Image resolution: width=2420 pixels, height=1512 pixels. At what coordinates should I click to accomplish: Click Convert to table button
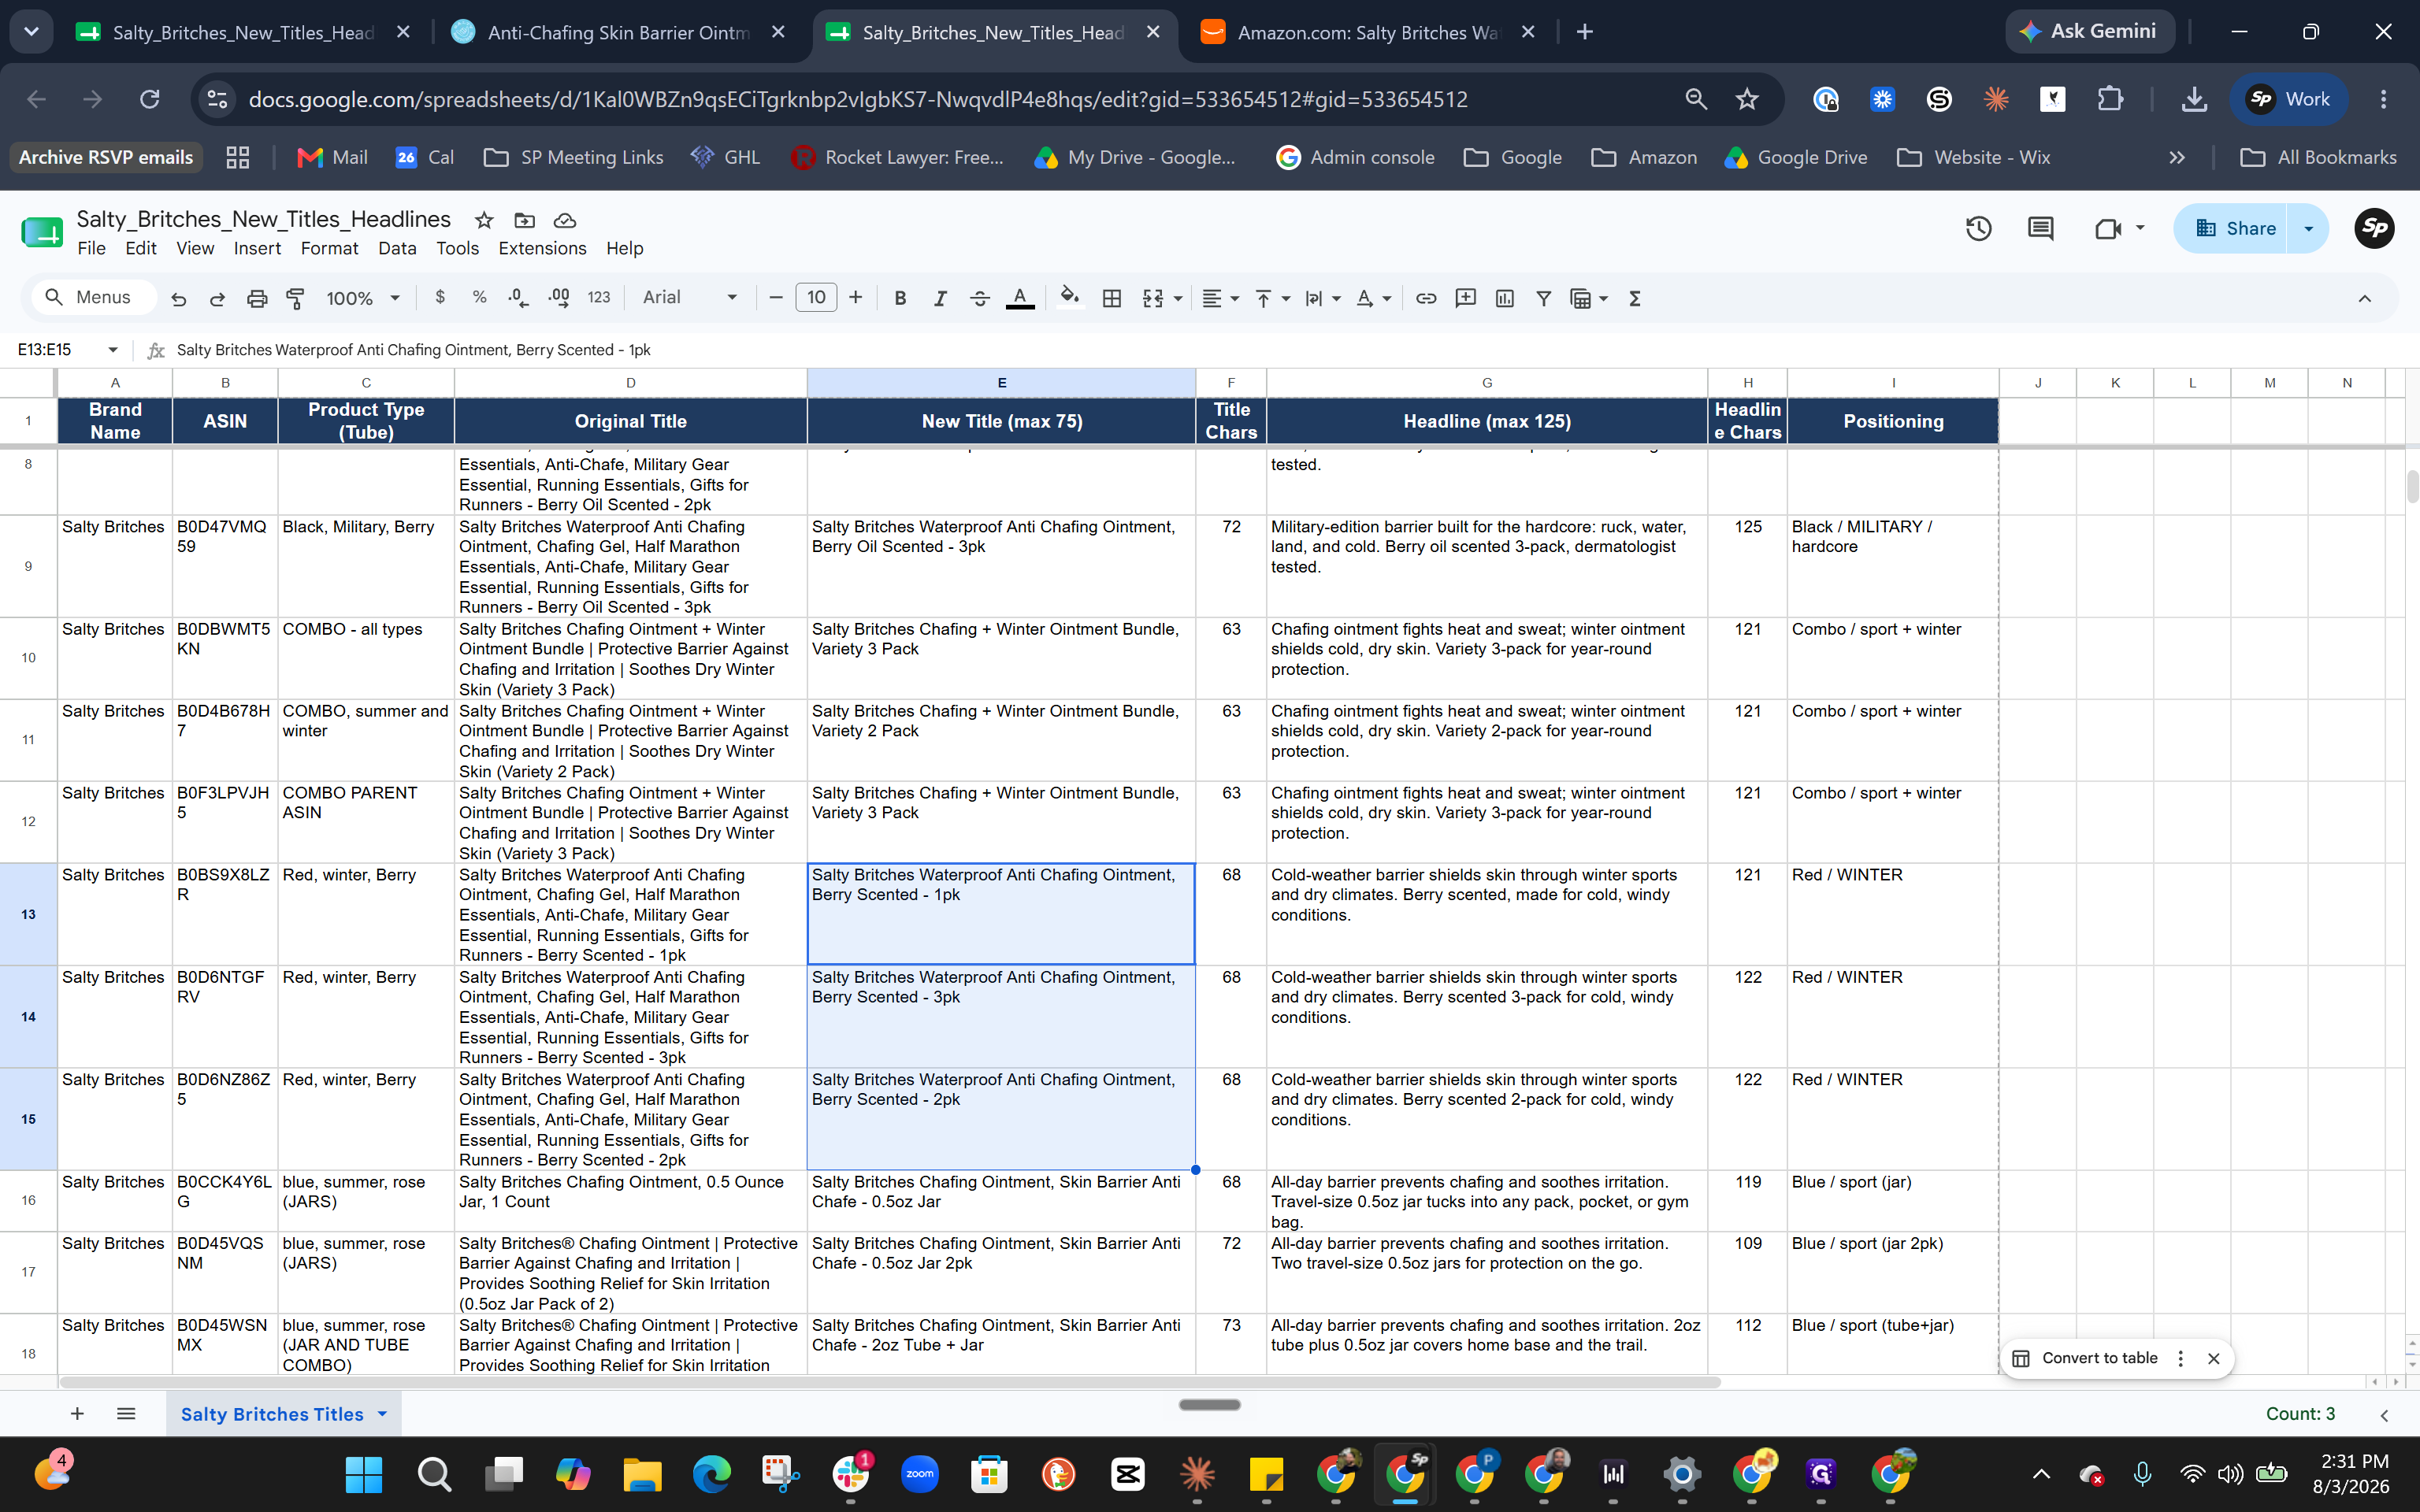2084,1358
